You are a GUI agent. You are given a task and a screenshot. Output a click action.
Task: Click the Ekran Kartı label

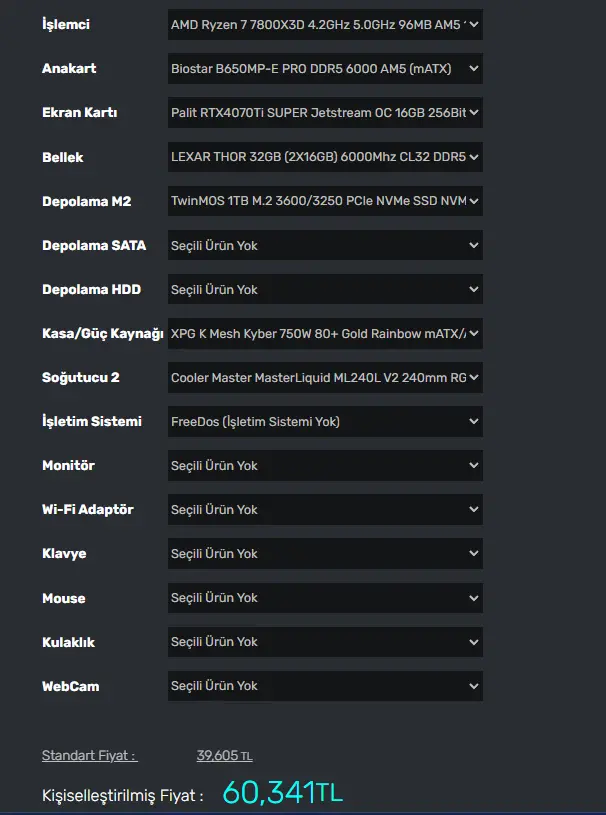click(x=80, y=113)
